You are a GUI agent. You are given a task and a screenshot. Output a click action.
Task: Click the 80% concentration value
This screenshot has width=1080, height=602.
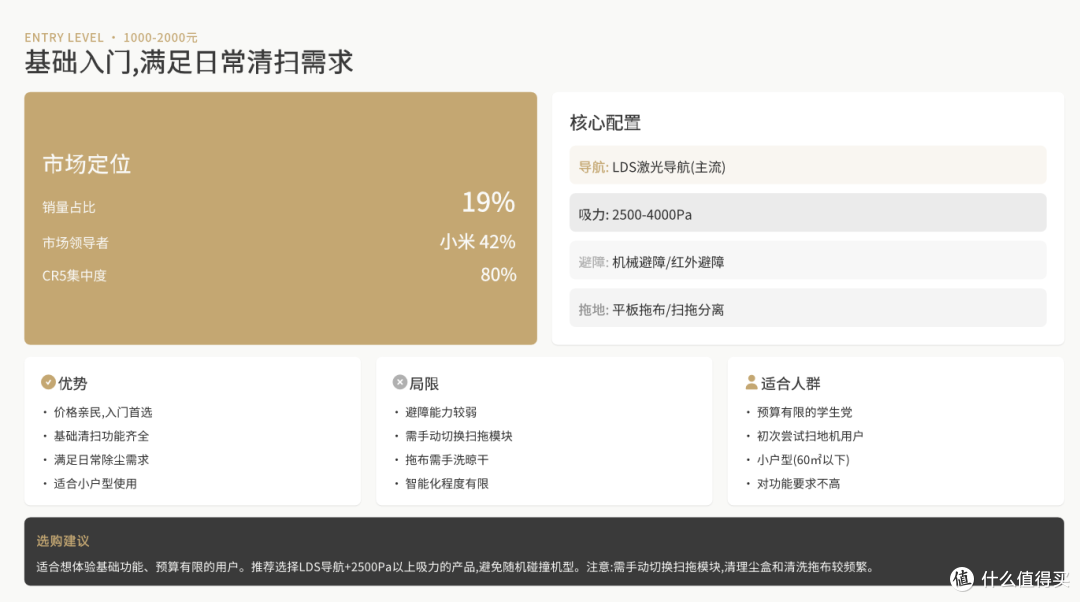point(499,275)
